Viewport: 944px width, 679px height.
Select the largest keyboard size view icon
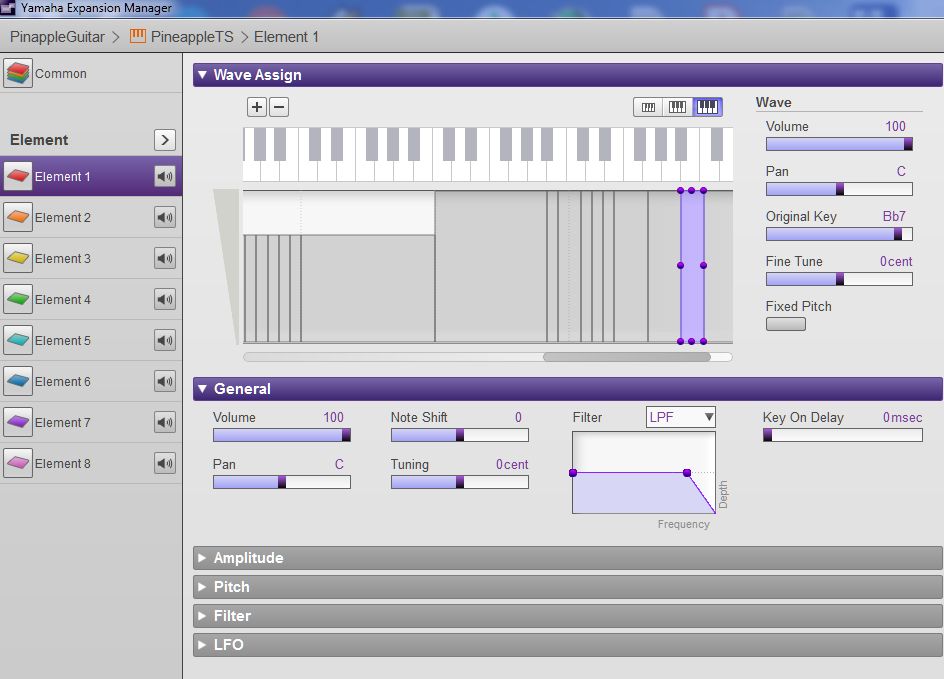707,107
